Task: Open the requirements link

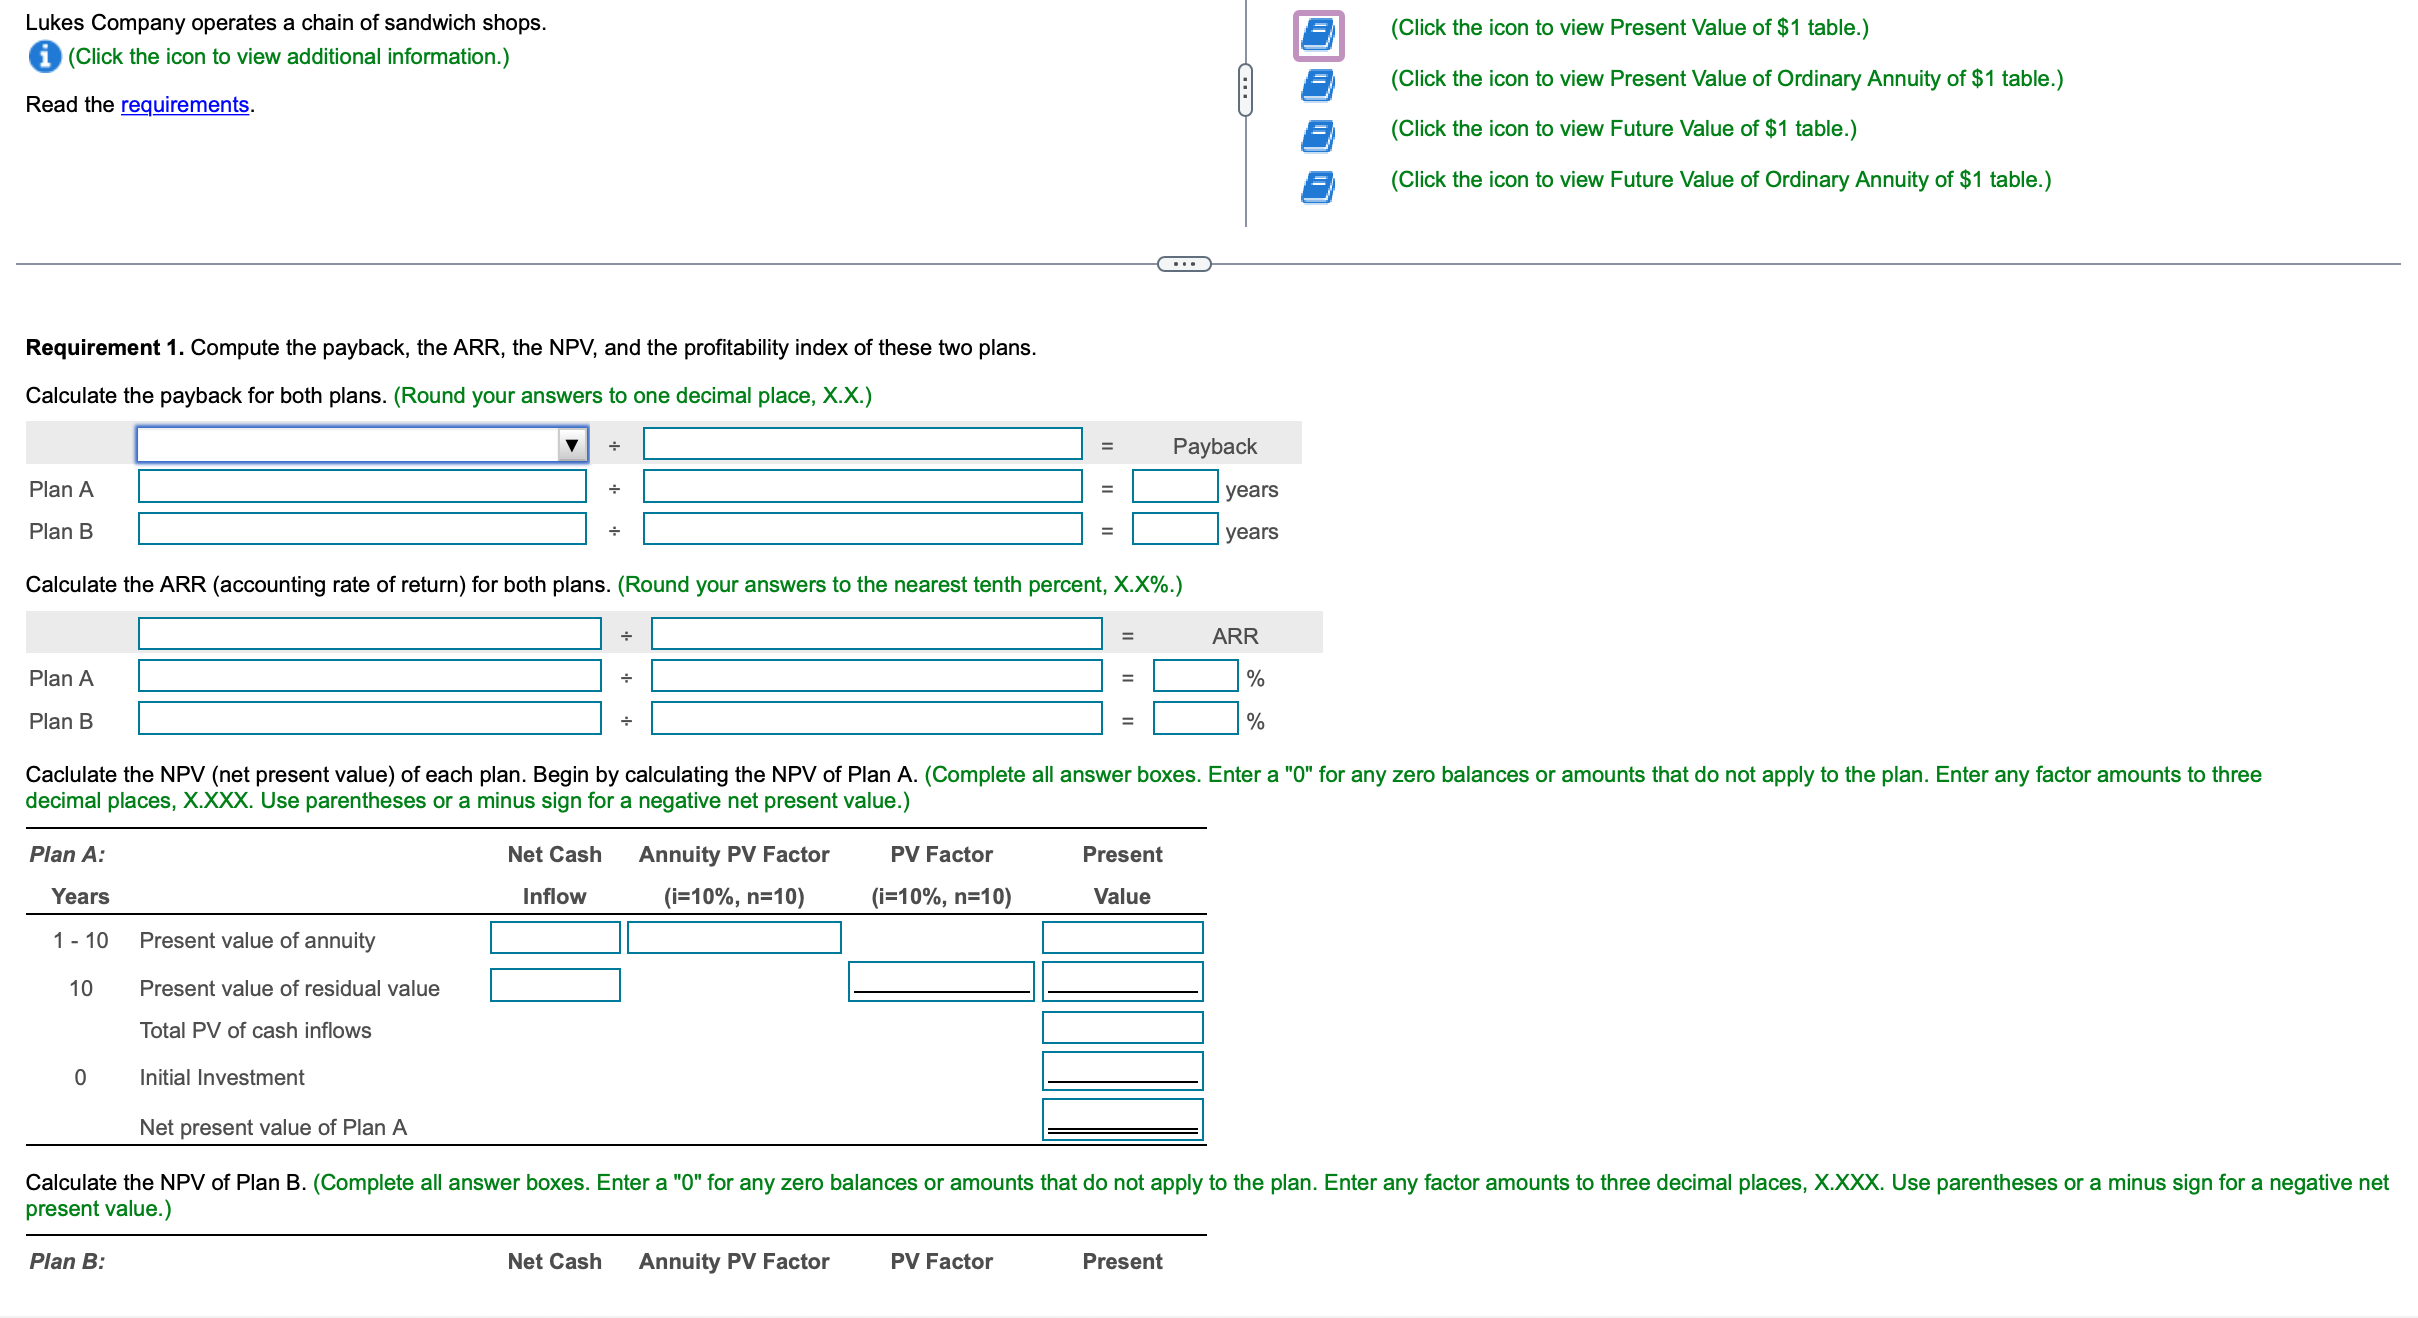Action: coord(184,105)
